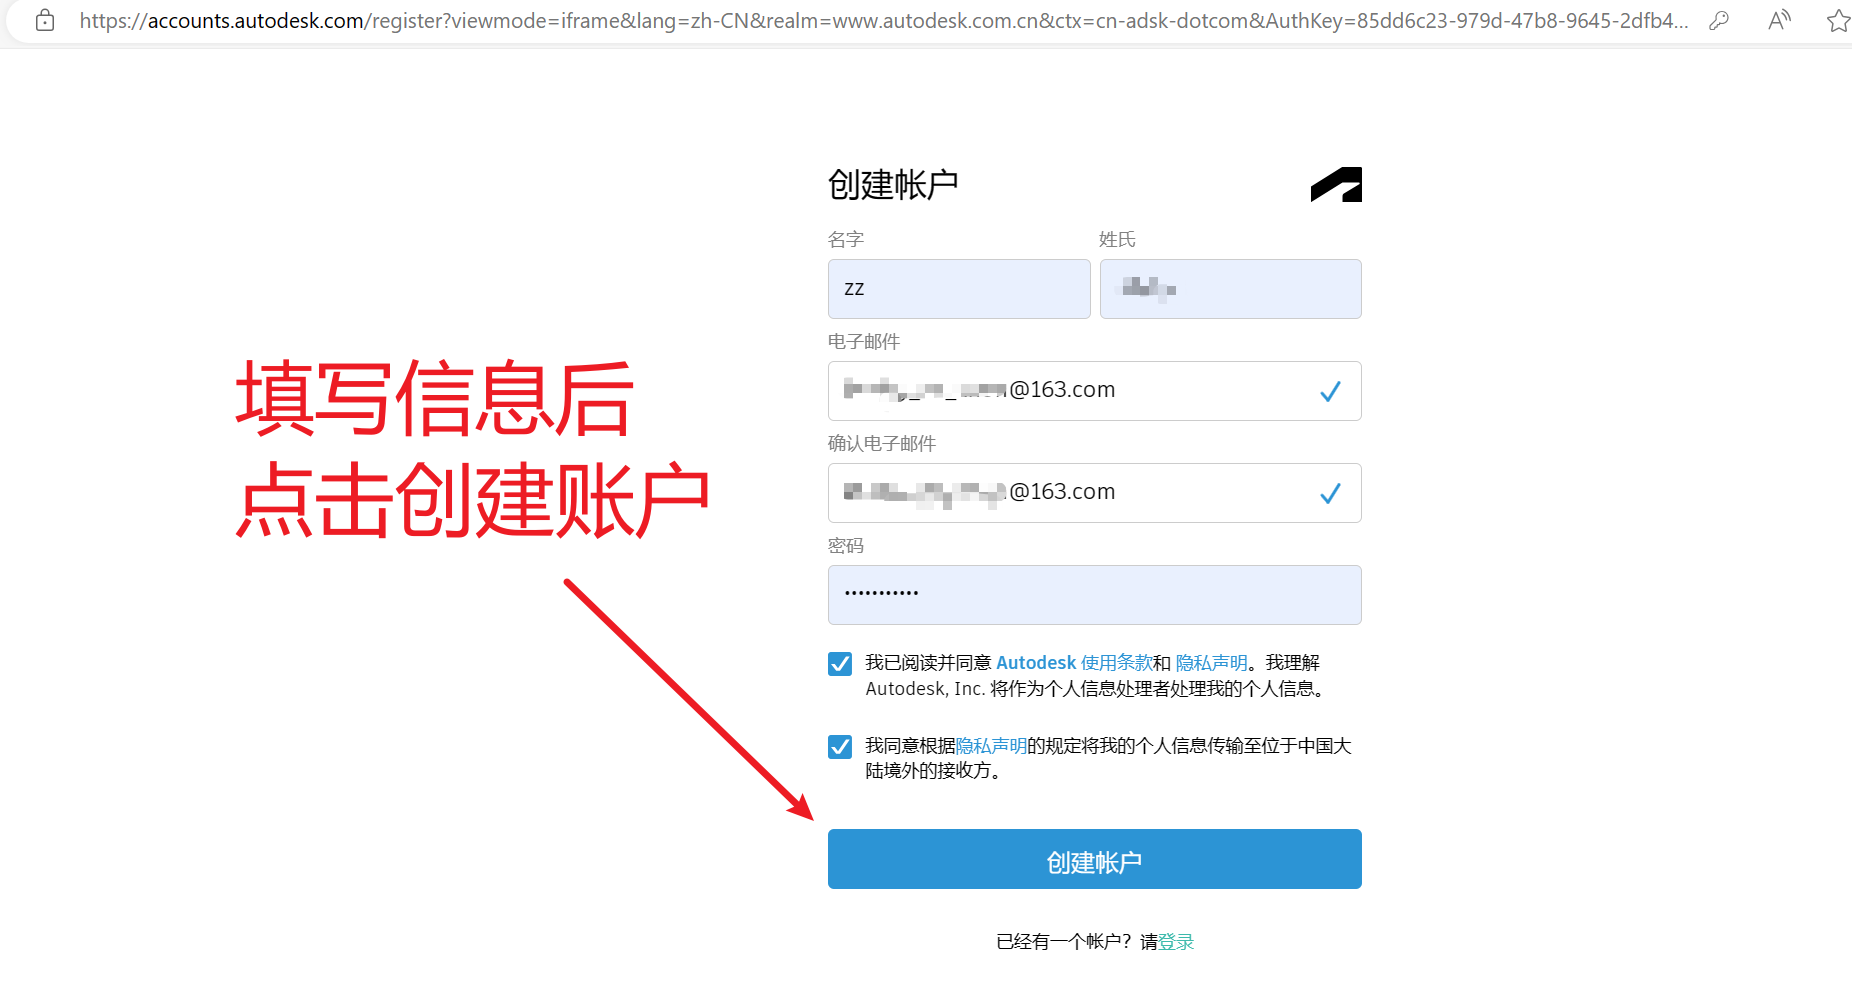Click the 确认电子邮件 field label

[882, 444]
